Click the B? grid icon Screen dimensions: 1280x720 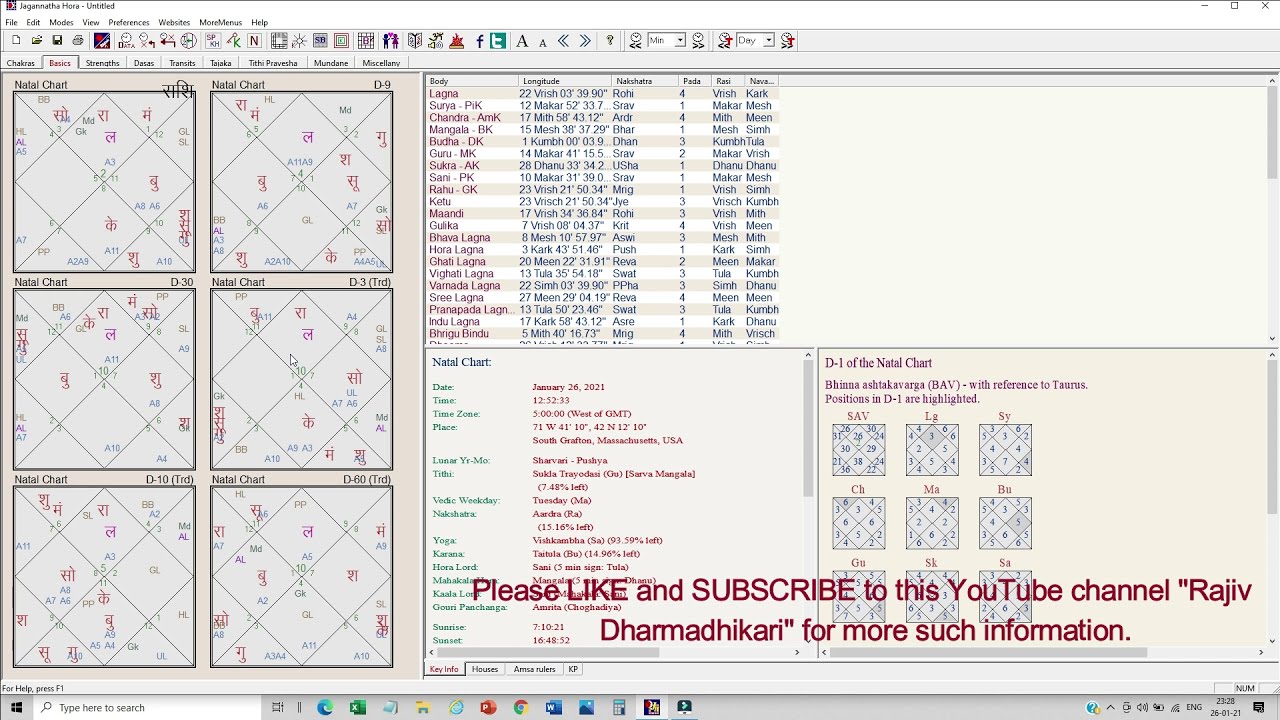point(366,41)
